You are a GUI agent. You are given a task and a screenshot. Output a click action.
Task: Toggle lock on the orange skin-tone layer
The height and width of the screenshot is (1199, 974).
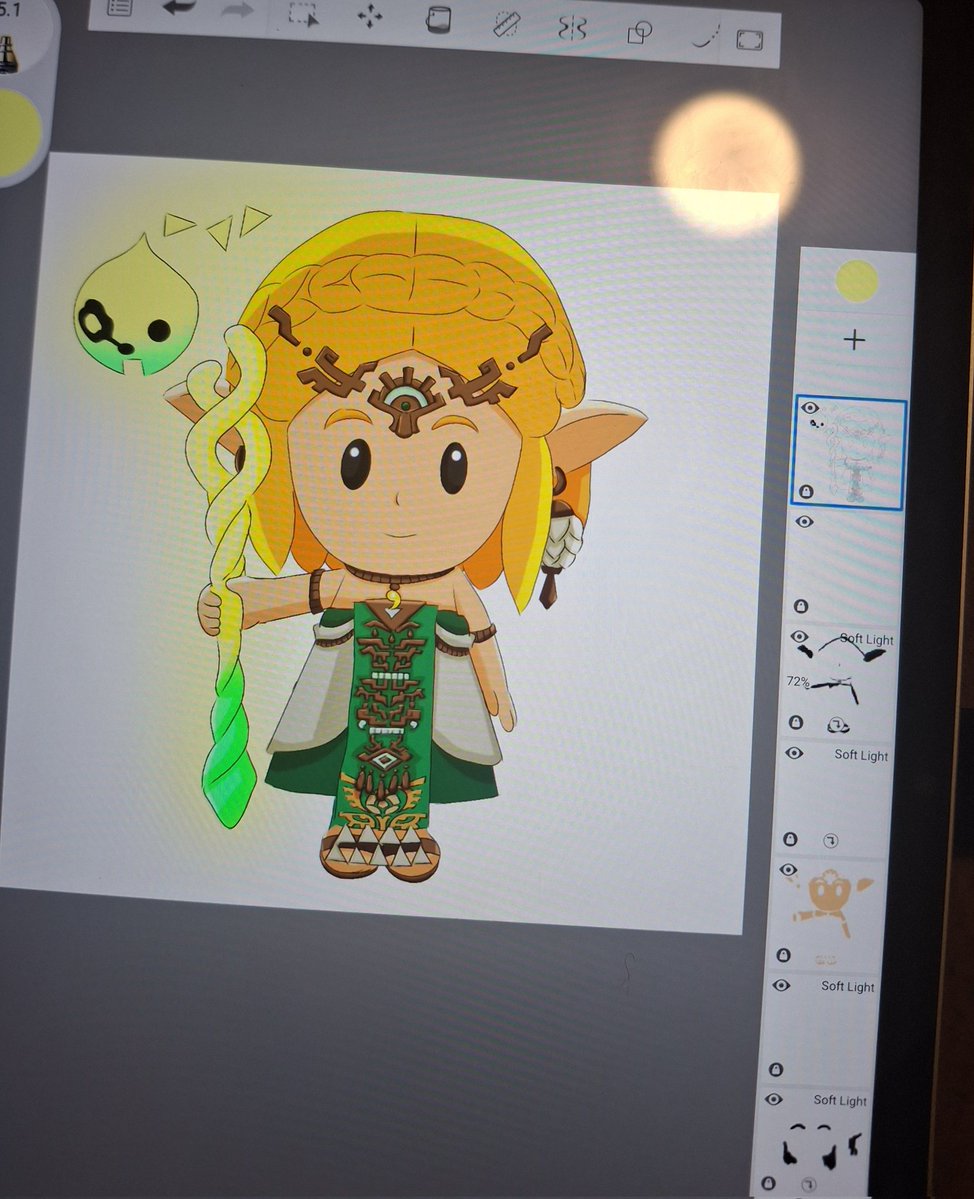pos(783,955)
